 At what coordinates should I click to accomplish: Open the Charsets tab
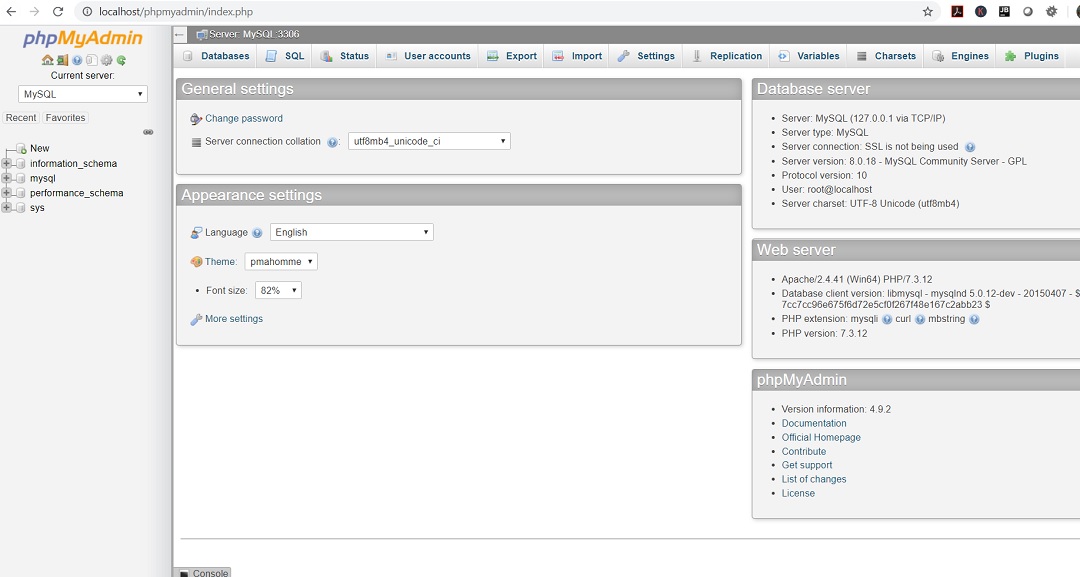[x=886, y=56]
